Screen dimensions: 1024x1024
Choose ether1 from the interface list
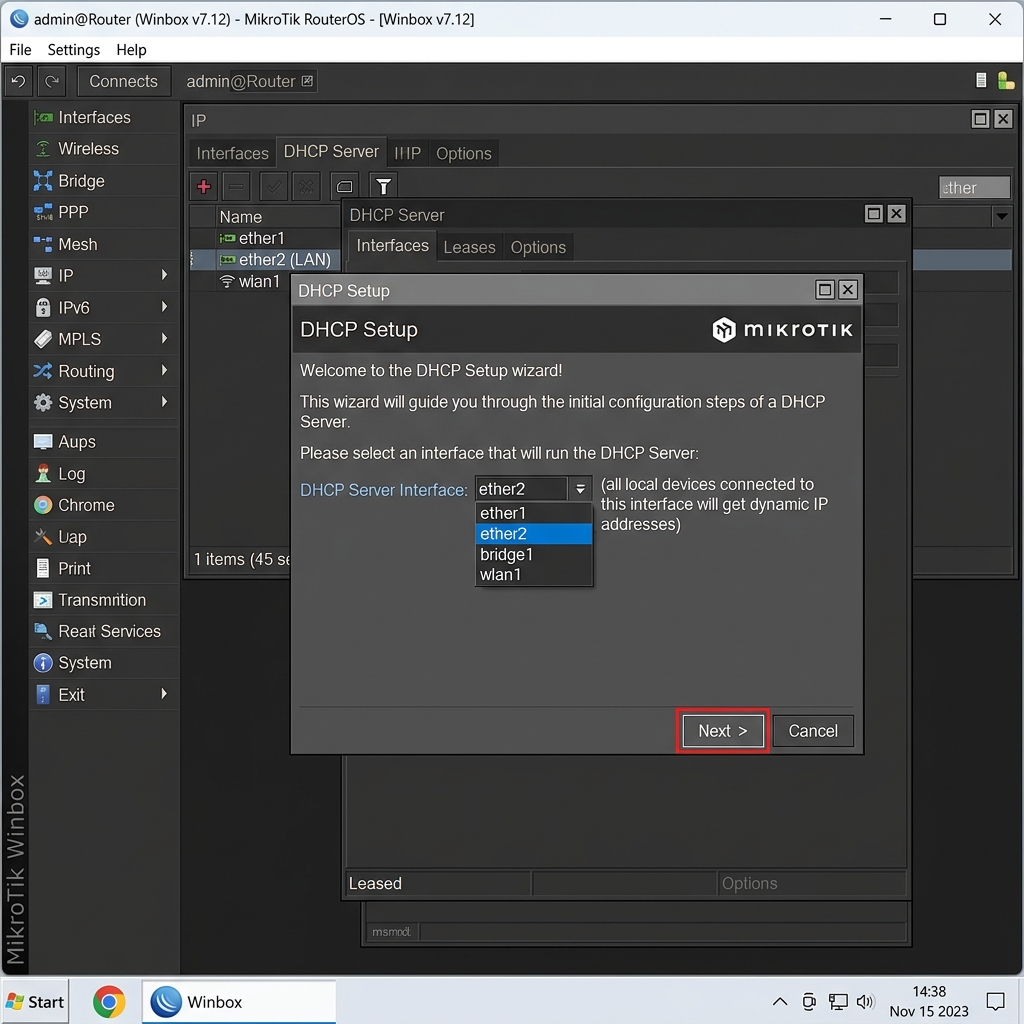point(534,513)
